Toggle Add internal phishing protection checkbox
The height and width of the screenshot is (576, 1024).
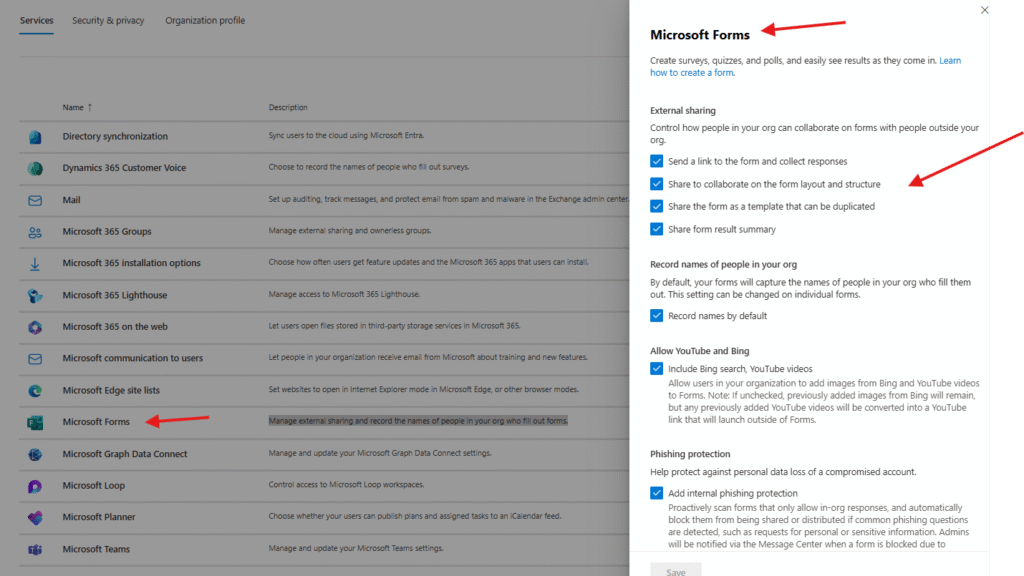657,493
